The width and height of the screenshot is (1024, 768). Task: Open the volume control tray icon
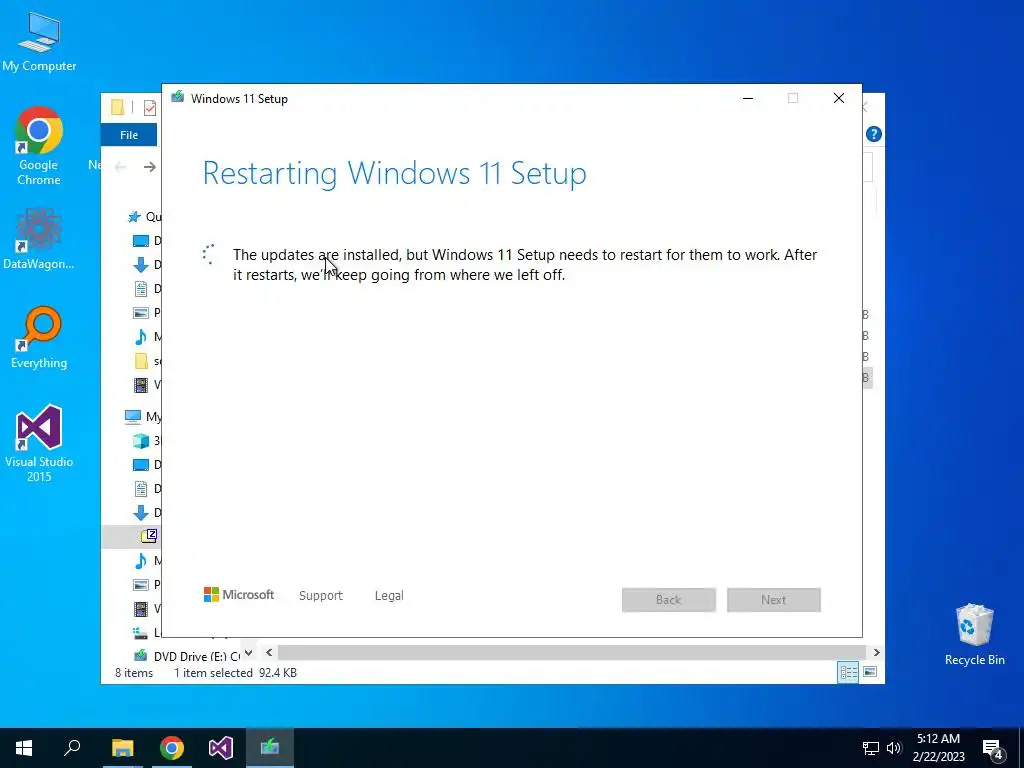tap(894, 748)
